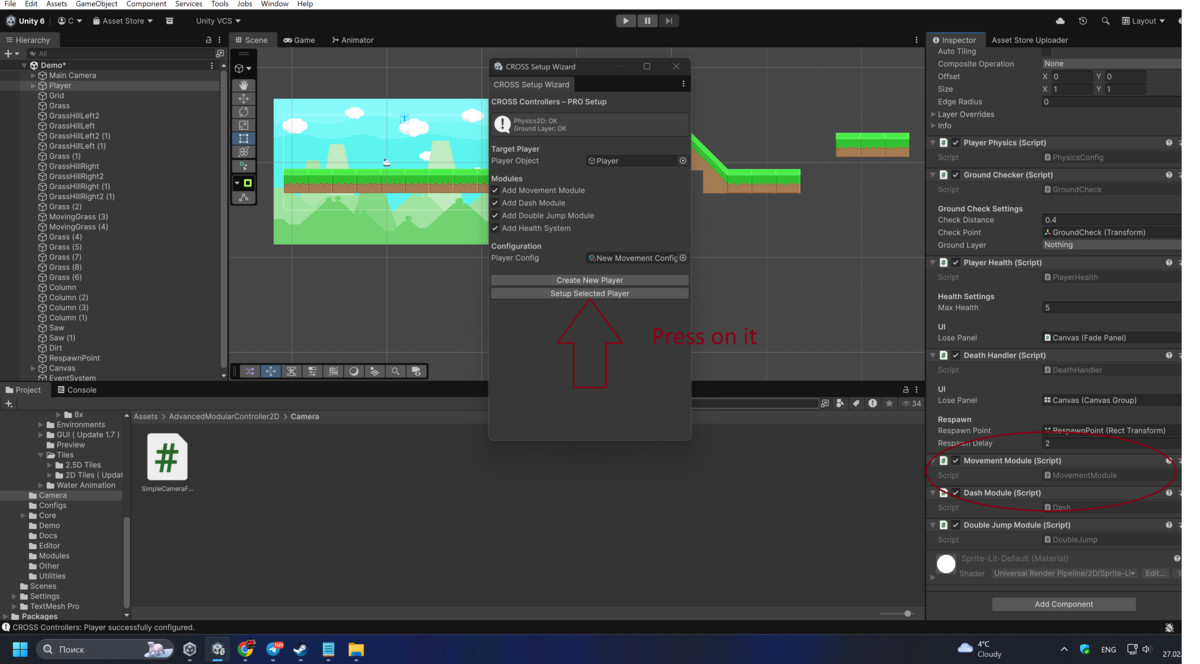Disable Double Jump Module script component
This screenshot has height=664, width=1200.
coord(956,525)
